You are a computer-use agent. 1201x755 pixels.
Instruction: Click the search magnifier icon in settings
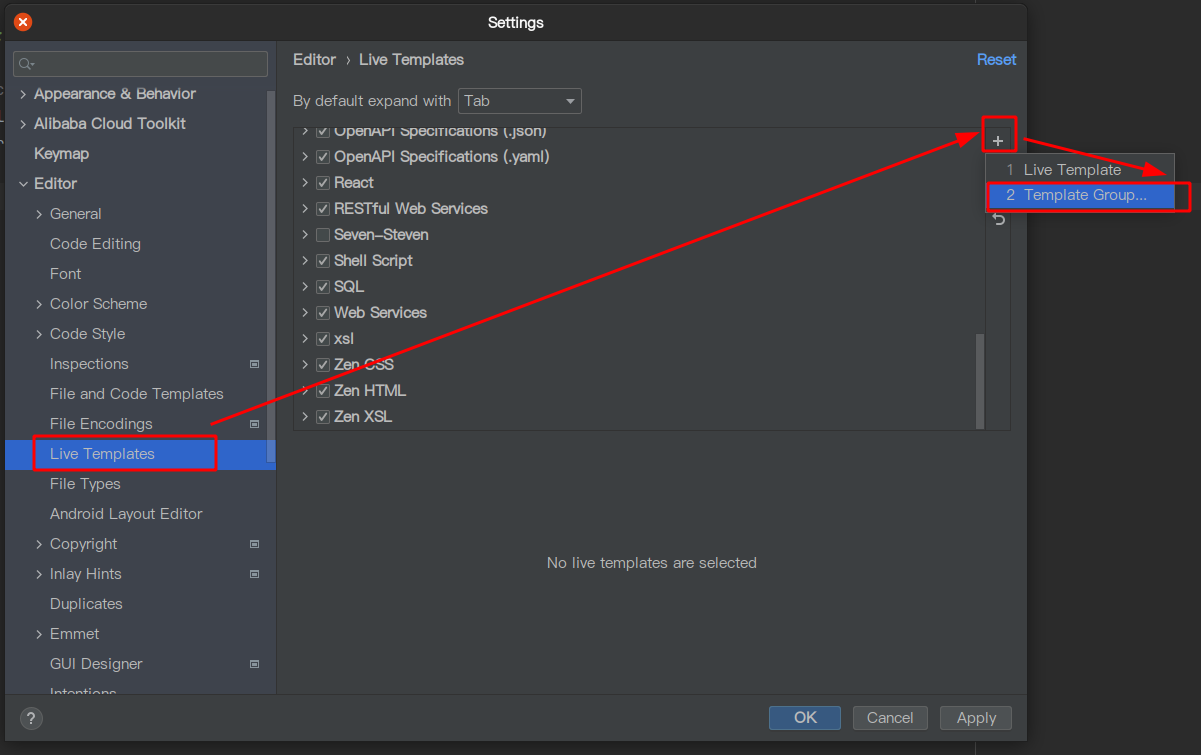click(x=26, y=64)
